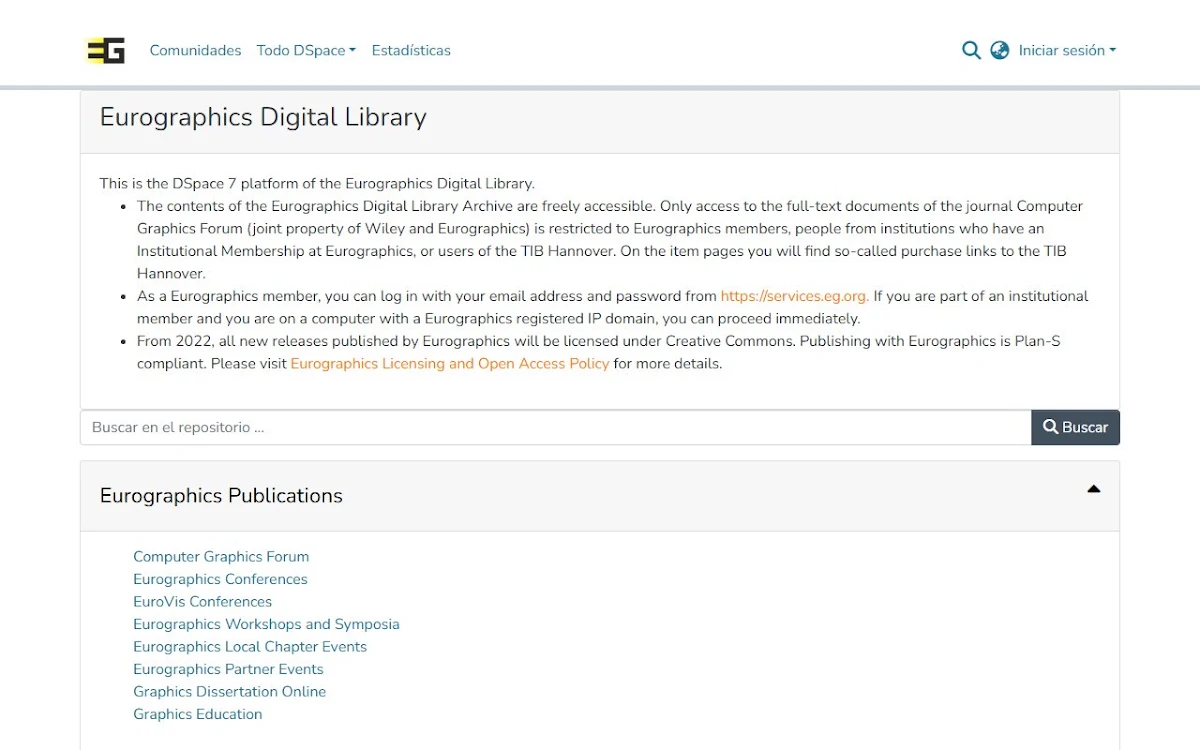This screenshot has width=1200, height=750.
Task: Open Eurographics Workshops and Symposia
Action: pyautogui.click(x=266, y=624)
